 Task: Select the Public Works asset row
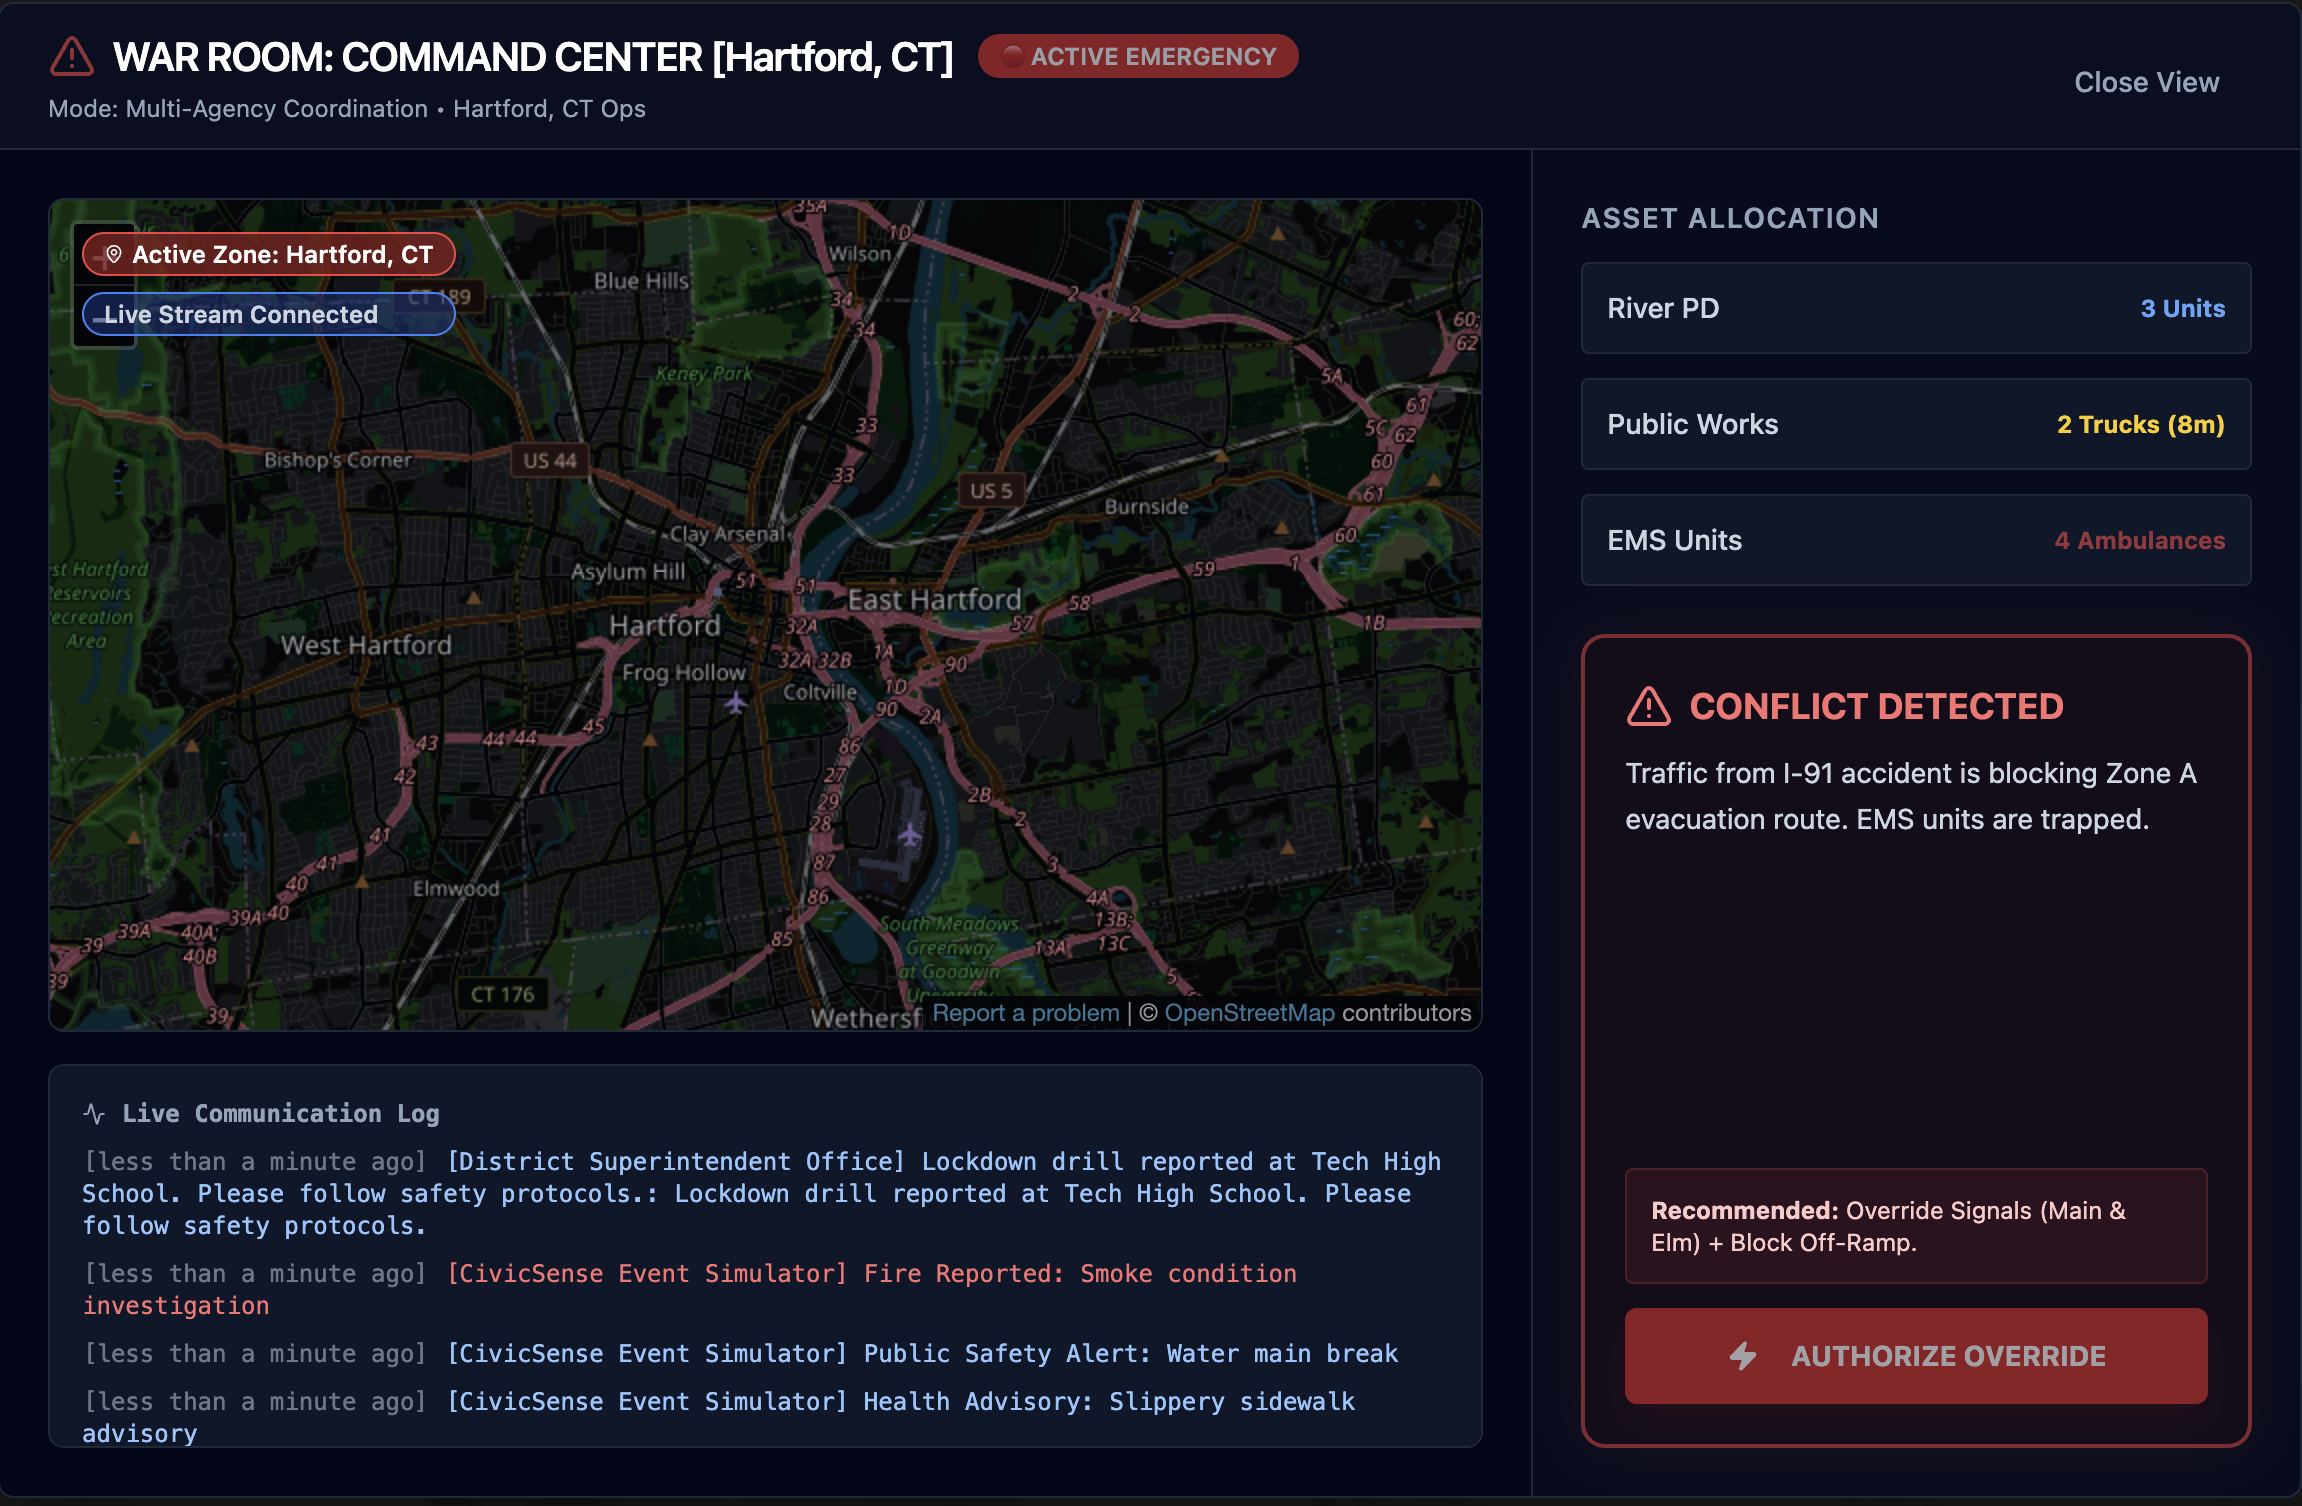coord(1915,424)
